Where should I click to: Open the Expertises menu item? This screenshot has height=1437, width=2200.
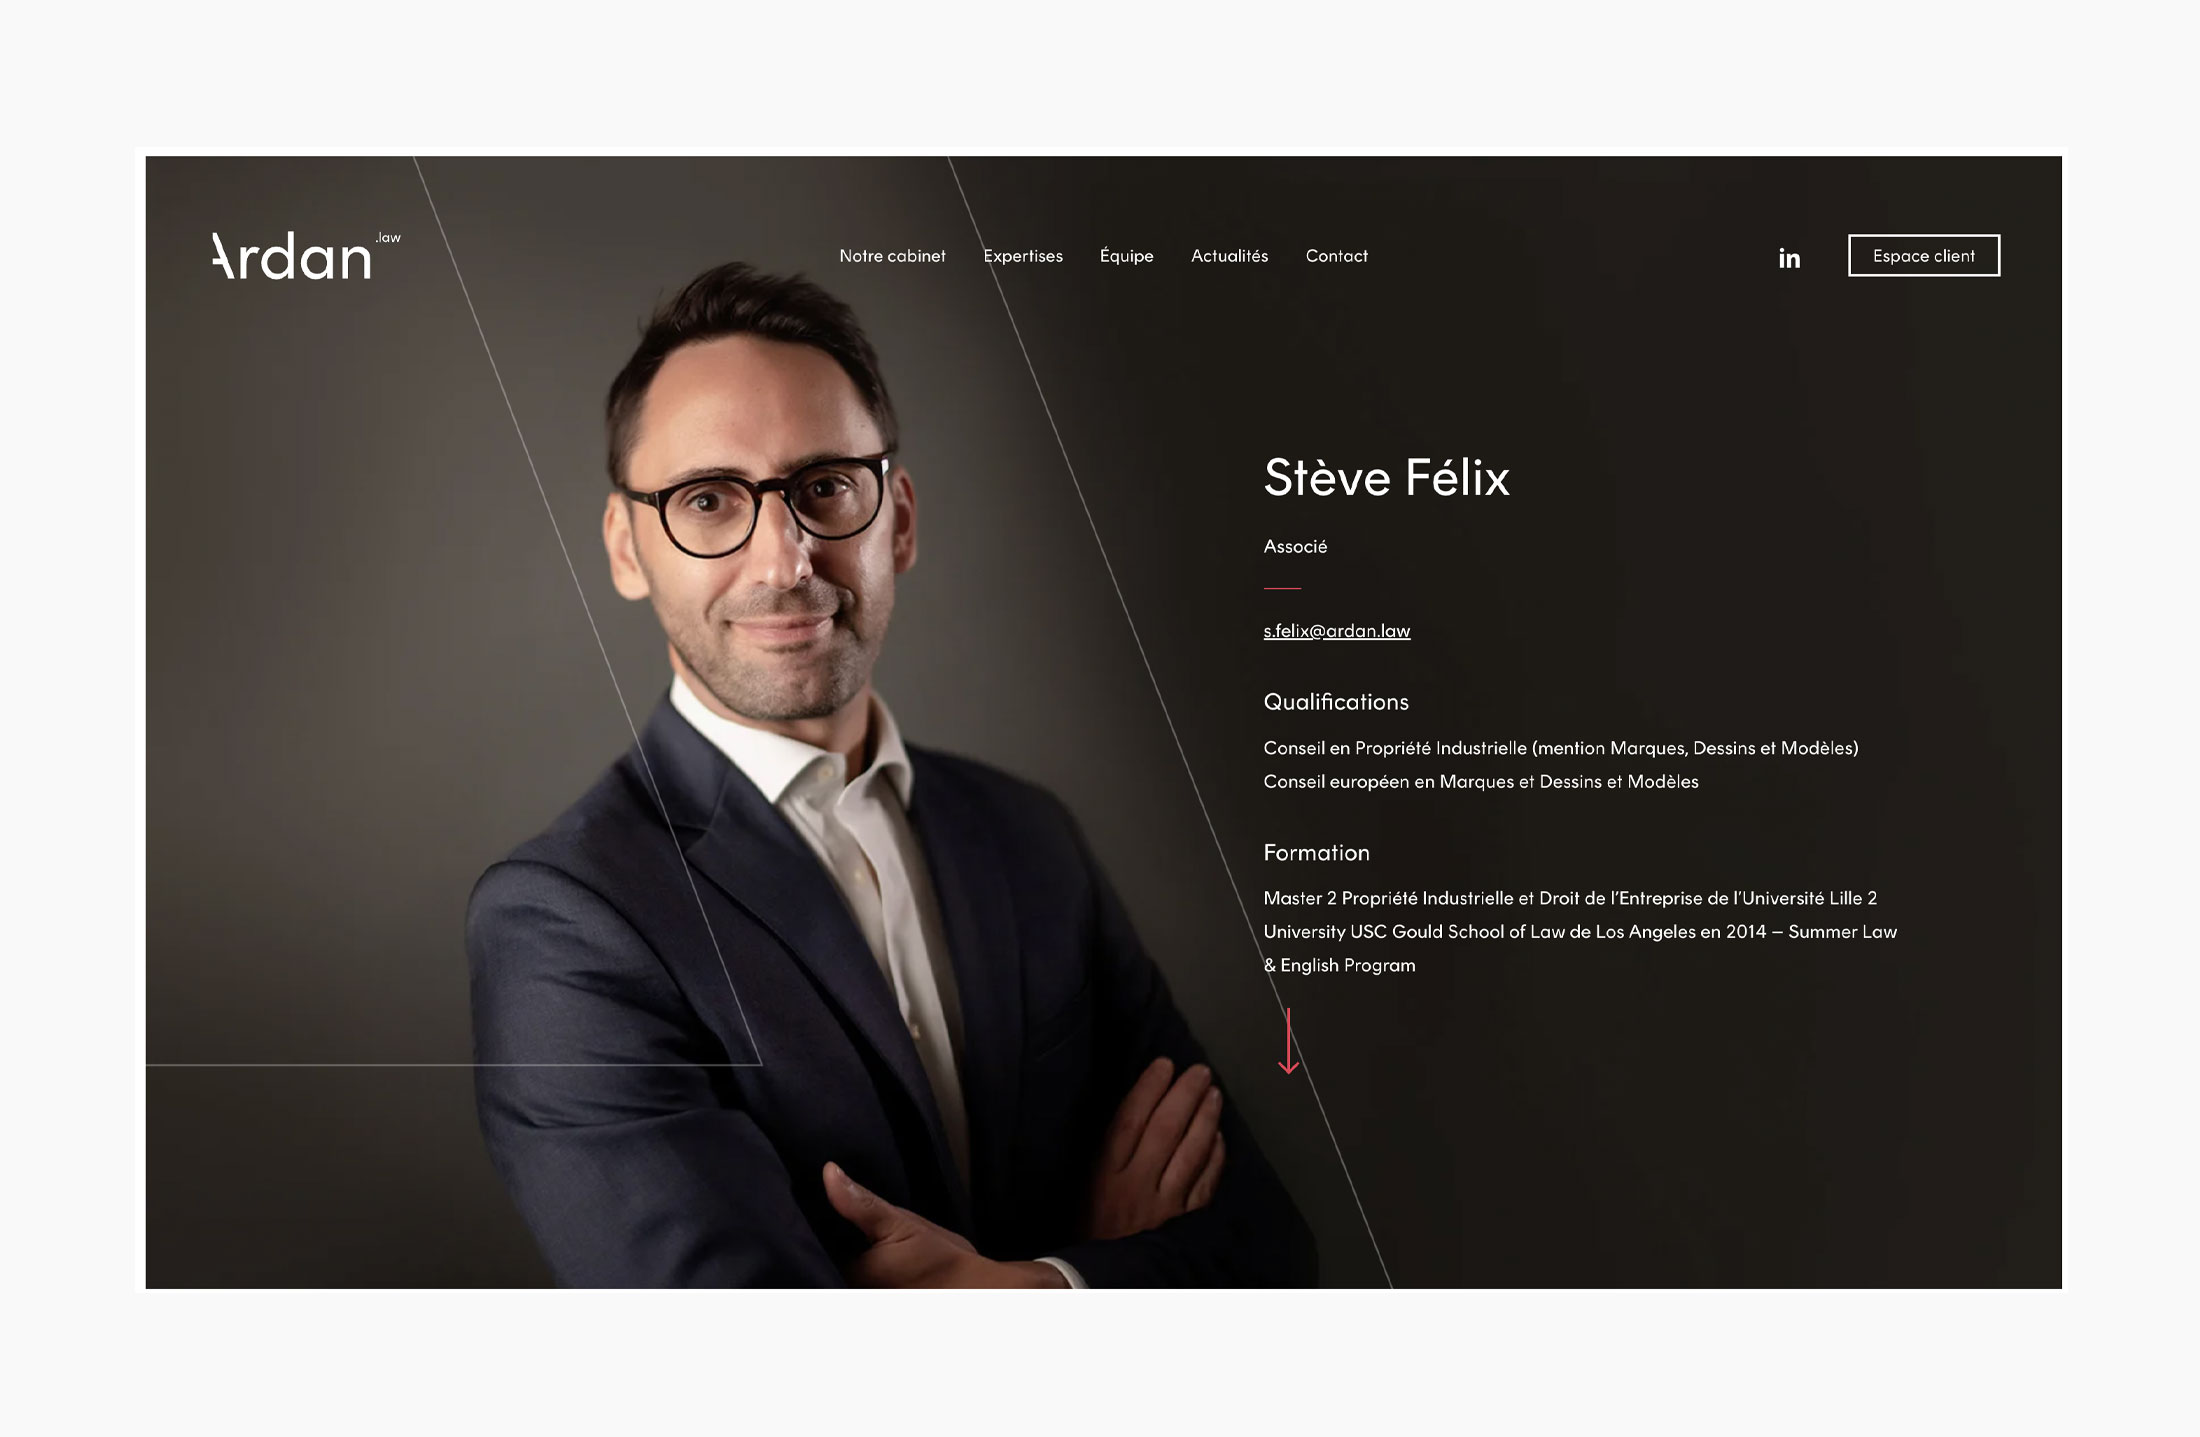(1023, 256)
